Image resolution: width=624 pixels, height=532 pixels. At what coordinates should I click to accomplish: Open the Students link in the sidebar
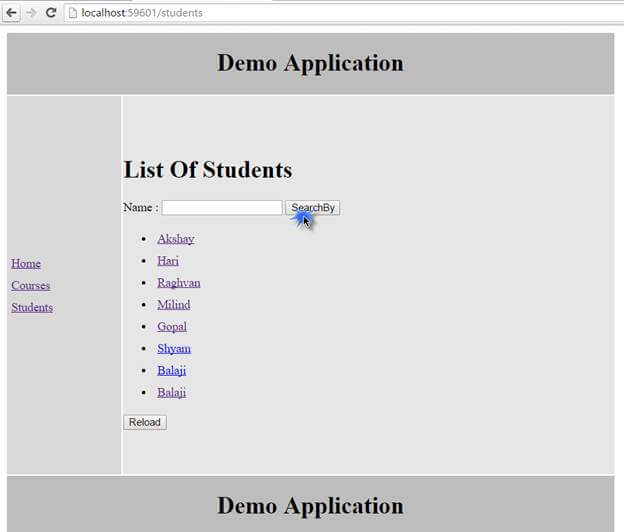[x=32, y=307]
